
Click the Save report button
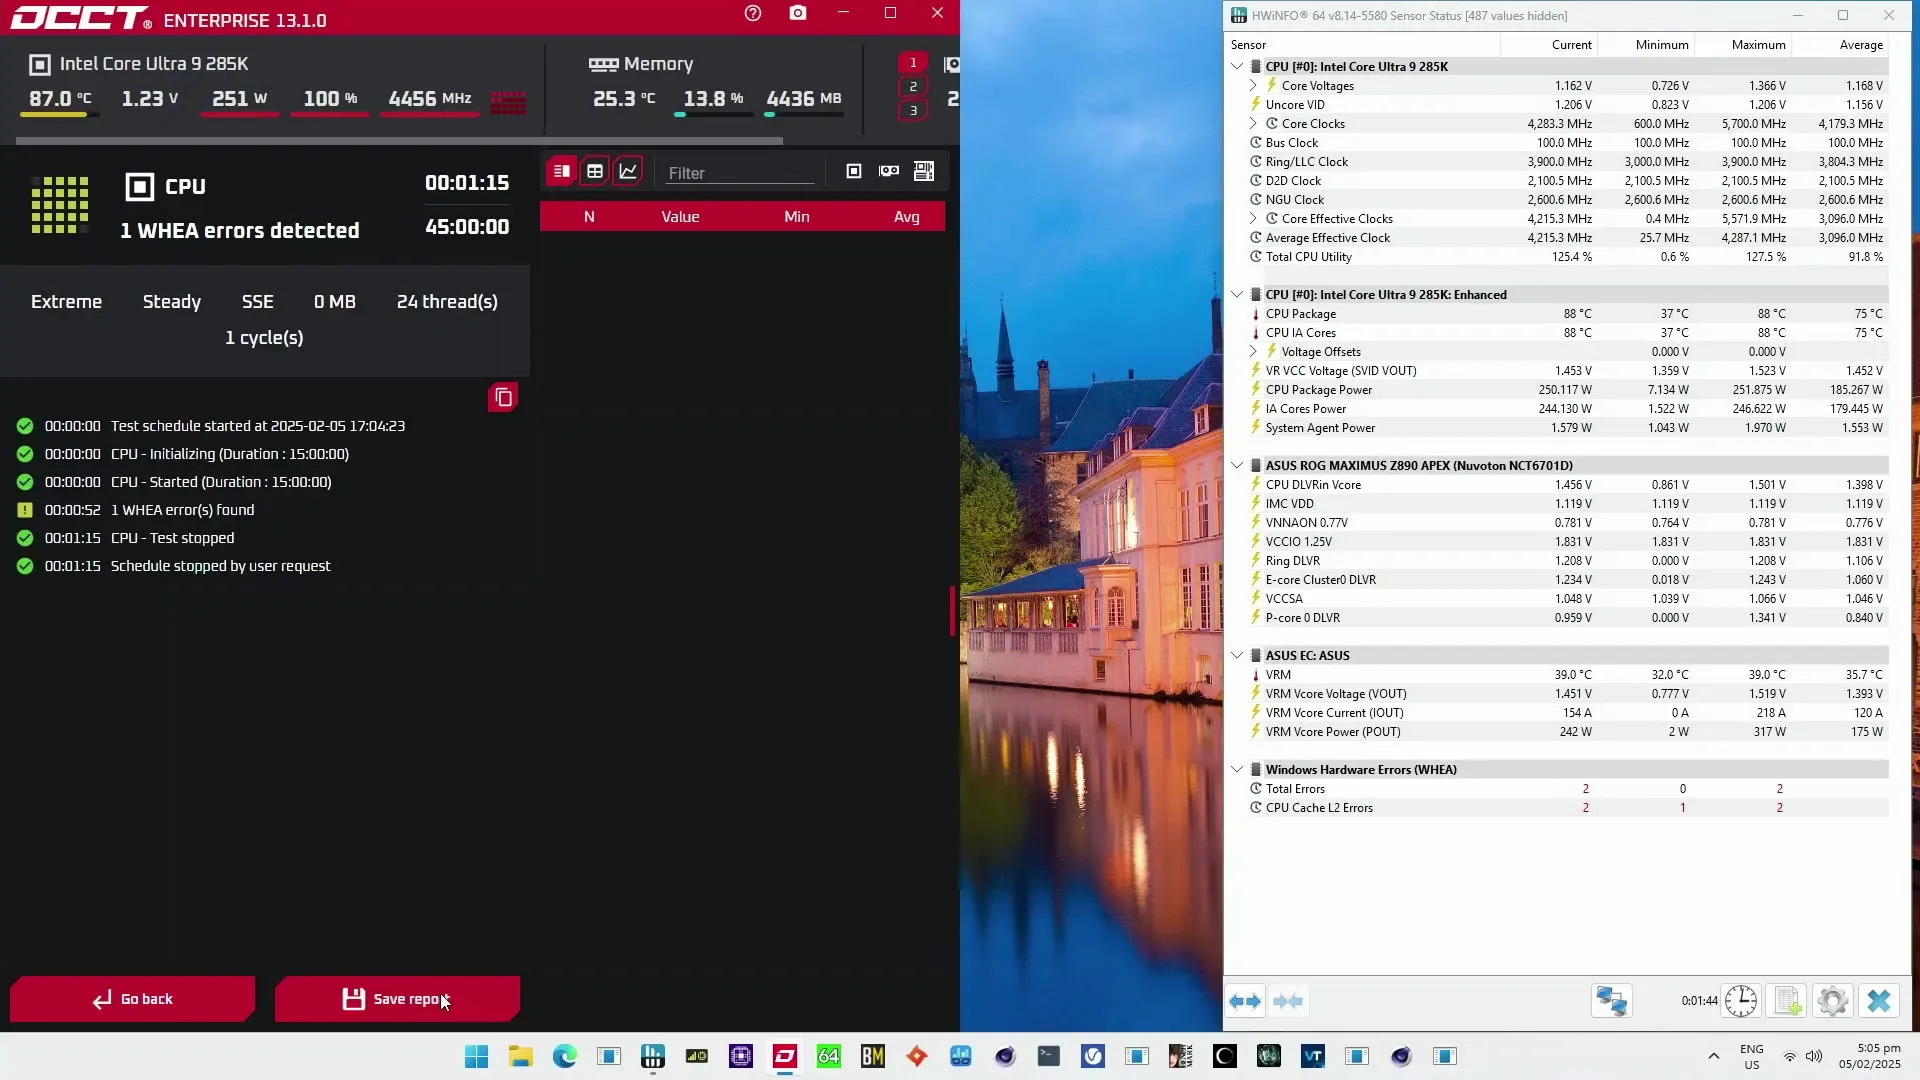click(397, 999)
